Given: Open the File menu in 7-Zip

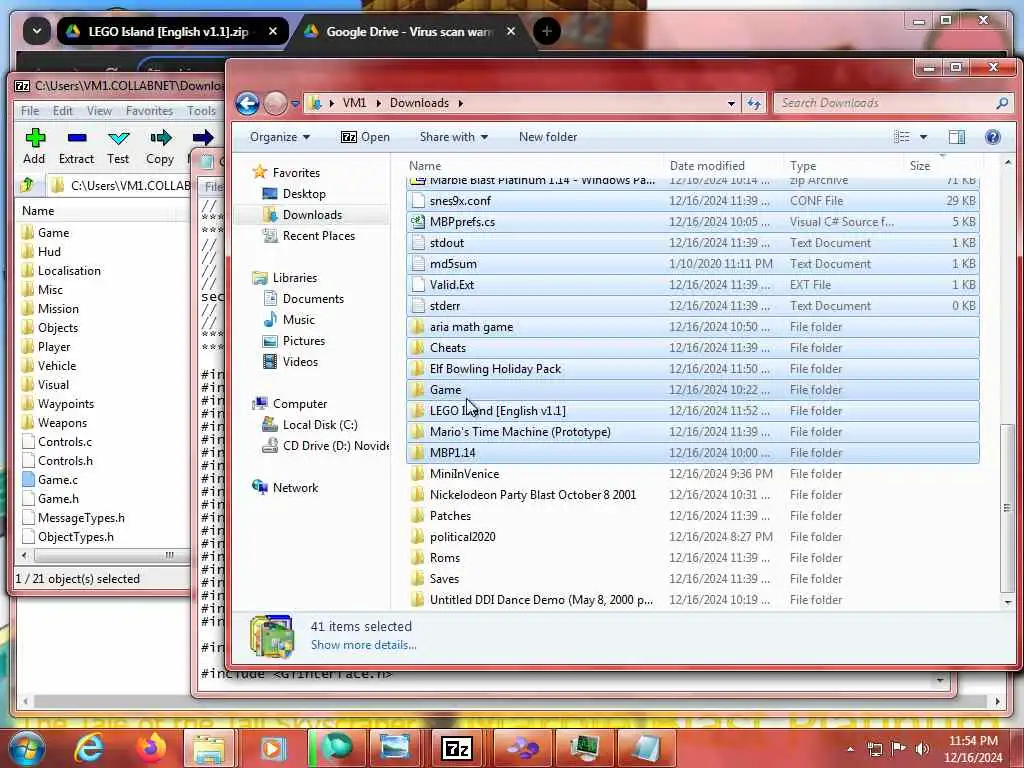Looking at the screenshot, I should pos(30,111).
